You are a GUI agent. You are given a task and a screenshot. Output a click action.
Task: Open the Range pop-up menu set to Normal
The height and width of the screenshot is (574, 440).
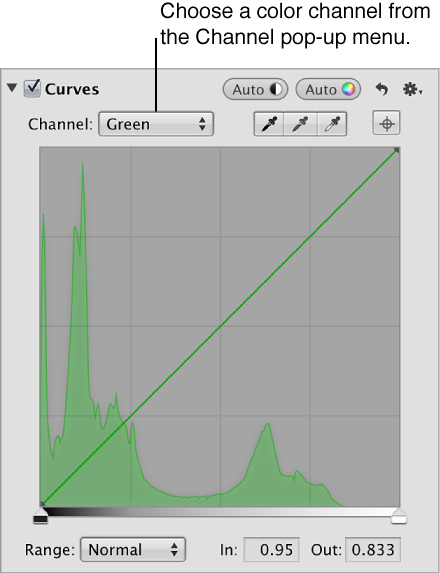(133, 549)
